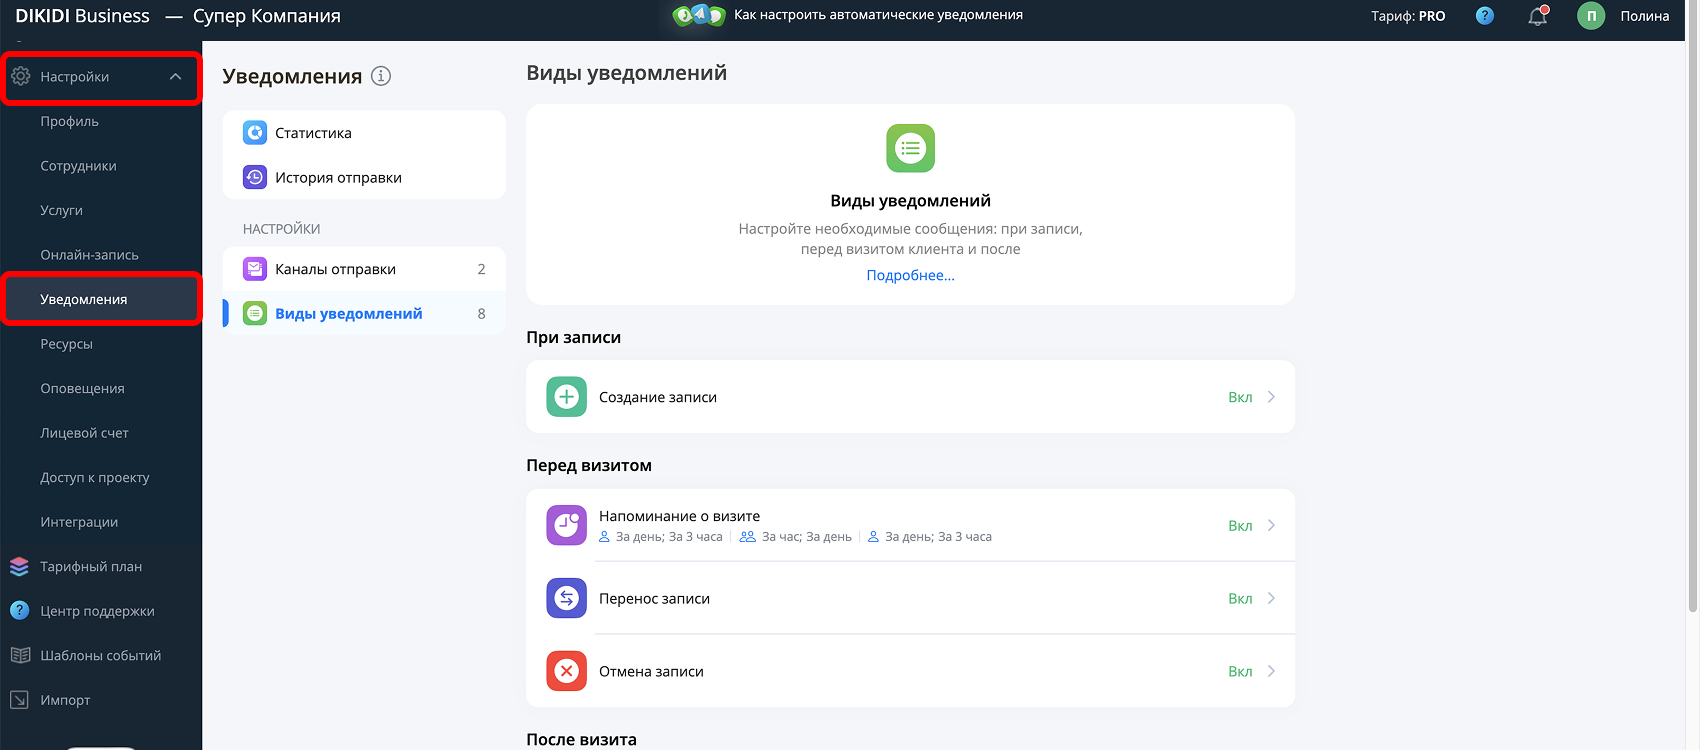Open Импорт sidebar item
Viewport: 1700px width, 750px height.
[65, 700]
